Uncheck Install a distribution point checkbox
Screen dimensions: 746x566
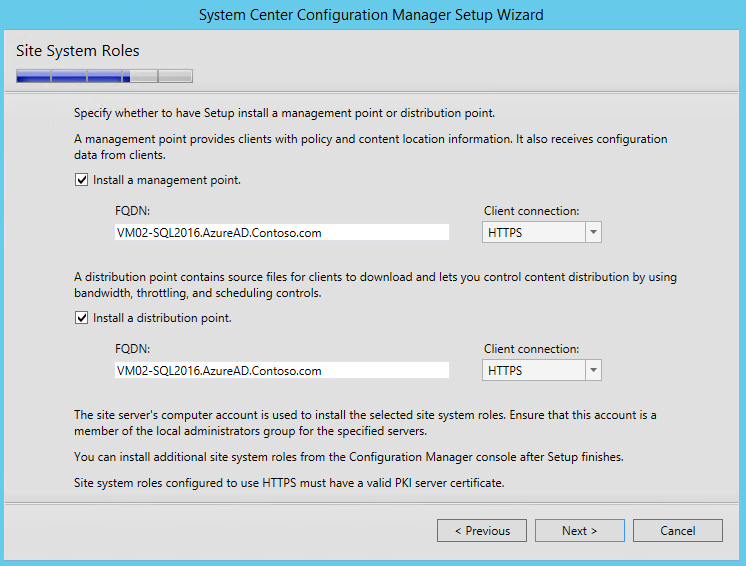81,318
